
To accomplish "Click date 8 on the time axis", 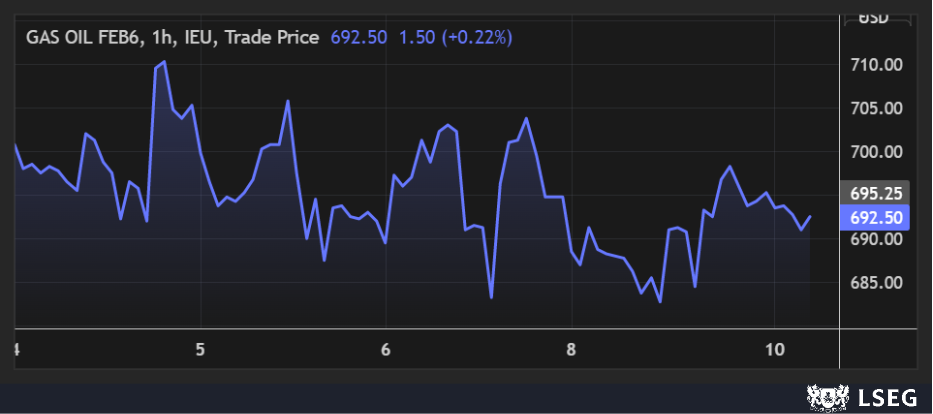I will [571, 350].
